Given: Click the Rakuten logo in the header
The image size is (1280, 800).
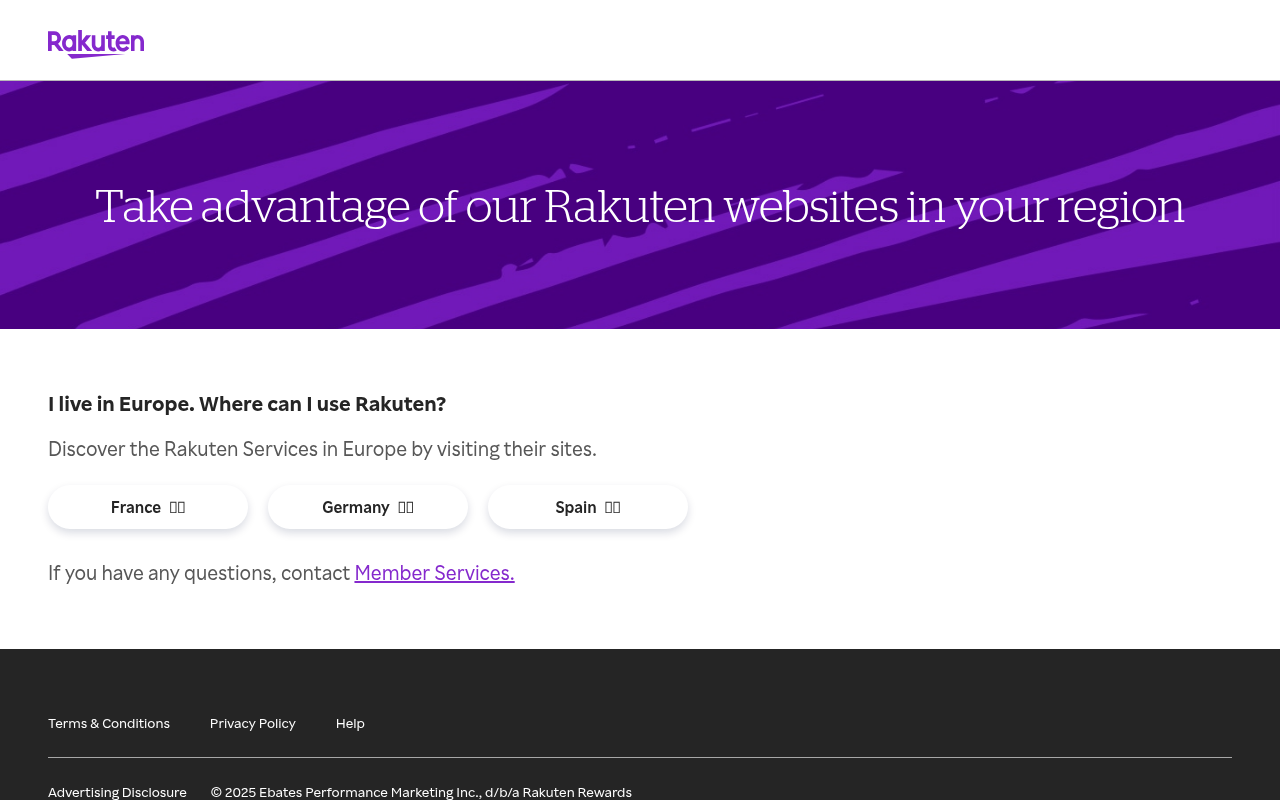Looking at the screenshot, I should [x=96, y=44].
